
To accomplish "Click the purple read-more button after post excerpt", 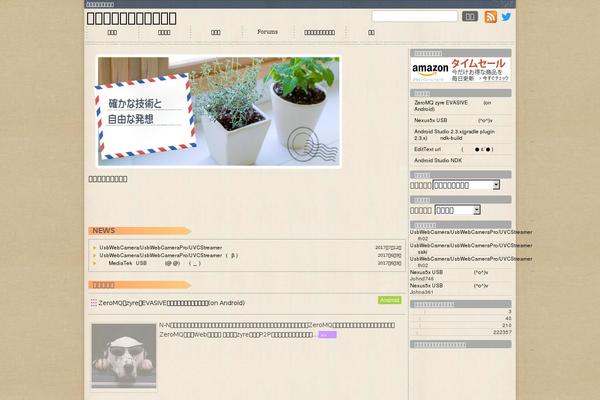I will (327, 335).
